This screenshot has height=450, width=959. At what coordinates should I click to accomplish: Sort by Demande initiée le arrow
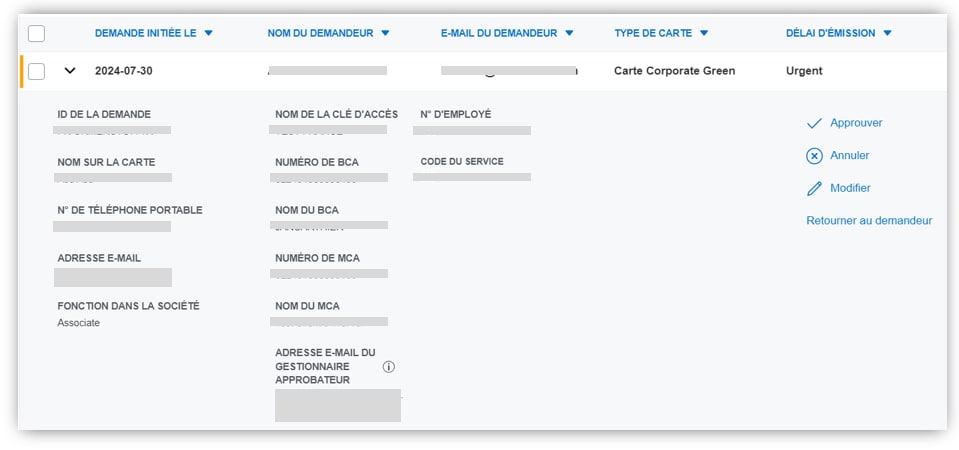208,33
